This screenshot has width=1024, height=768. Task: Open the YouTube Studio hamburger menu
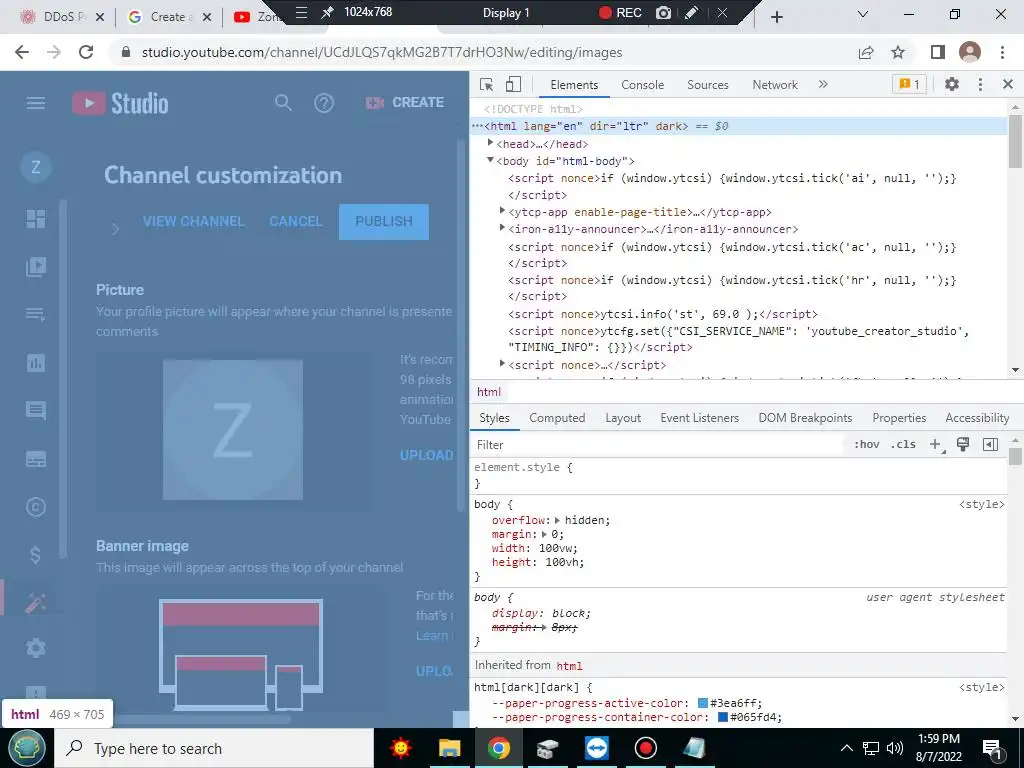[x=36, y=103]
